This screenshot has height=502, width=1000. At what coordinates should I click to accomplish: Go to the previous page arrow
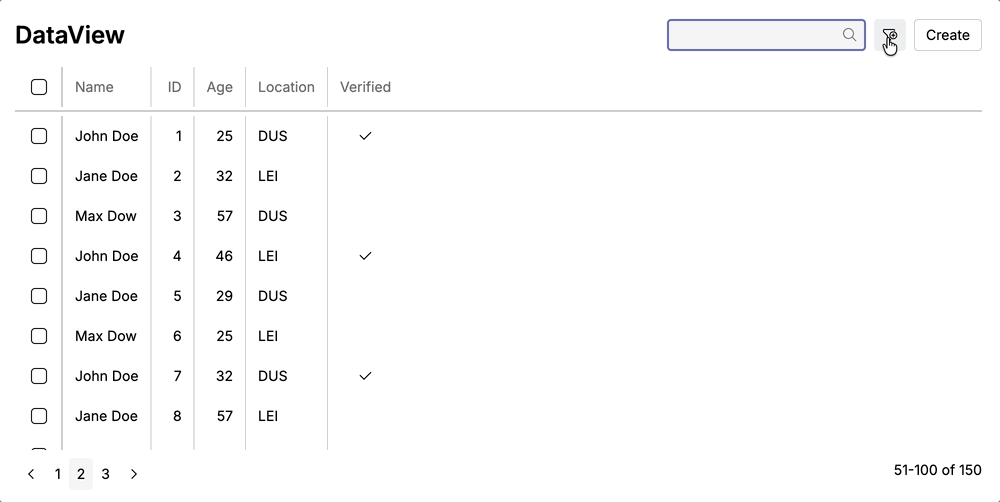[x=31, y=474]
